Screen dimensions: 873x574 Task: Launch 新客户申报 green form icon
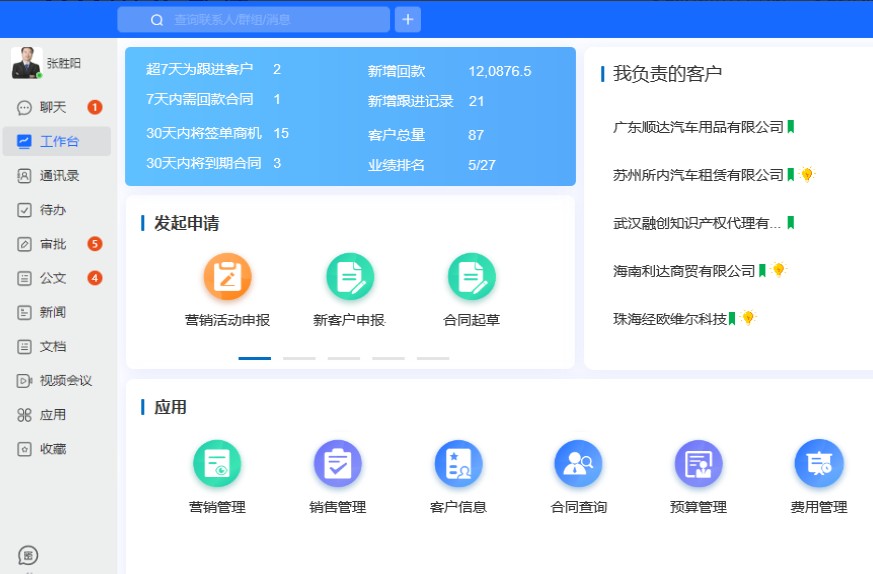[349, 277]
